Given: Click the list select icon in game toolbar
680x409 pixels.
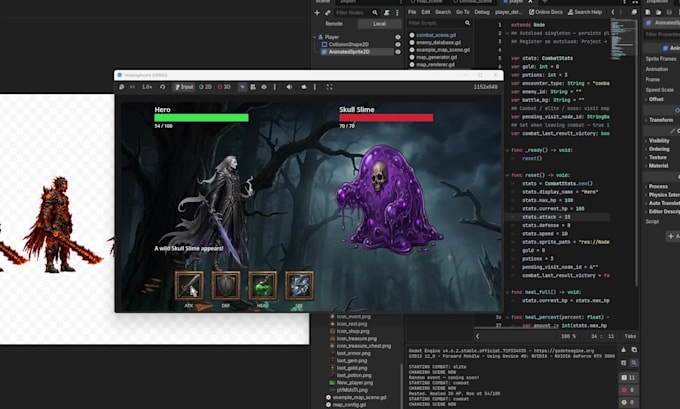Looking at the screenshot, I should tap(253, 87).
